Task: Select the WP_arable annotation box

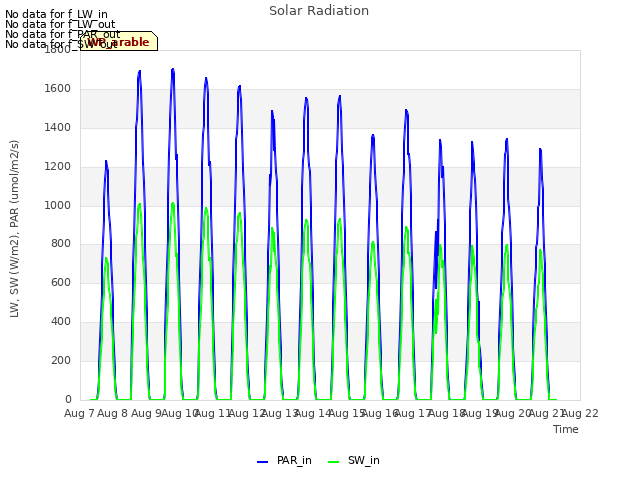Action: (x=119, y=41)
